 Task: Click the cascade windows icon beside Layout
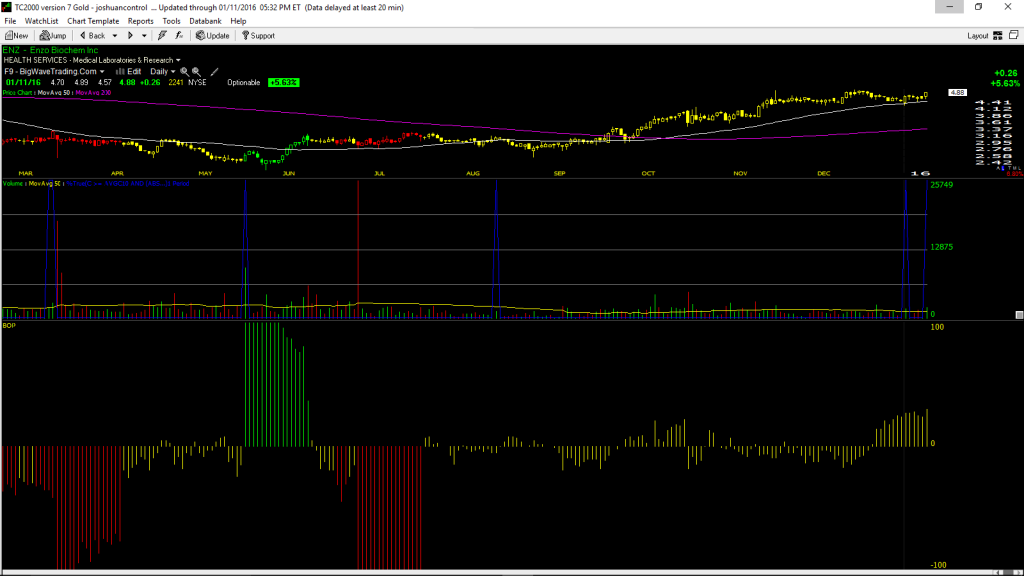tap(1014, 35)
